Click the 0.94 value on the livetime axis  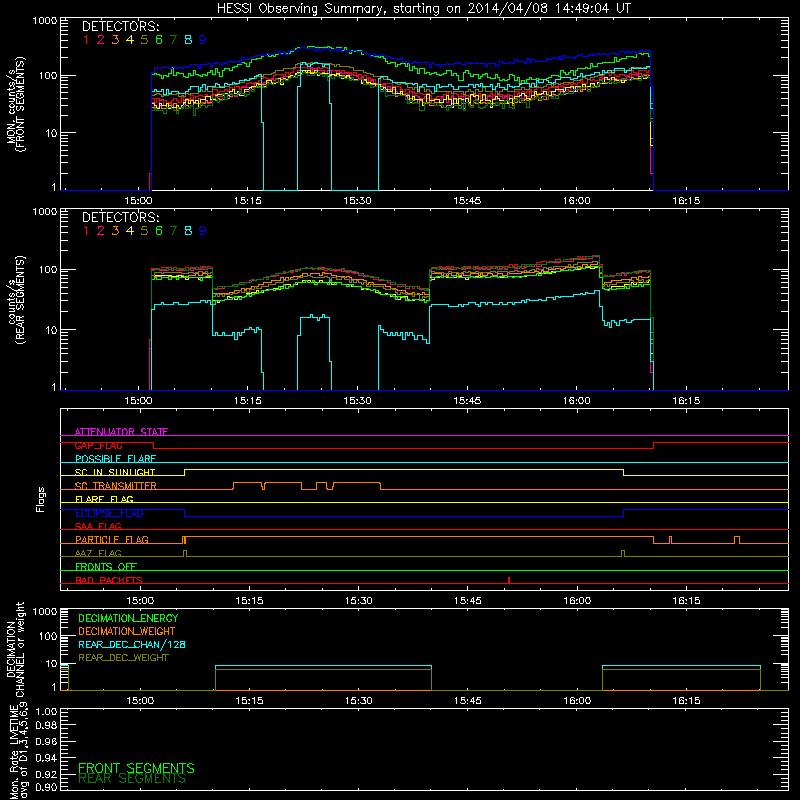tap(46, 758)
